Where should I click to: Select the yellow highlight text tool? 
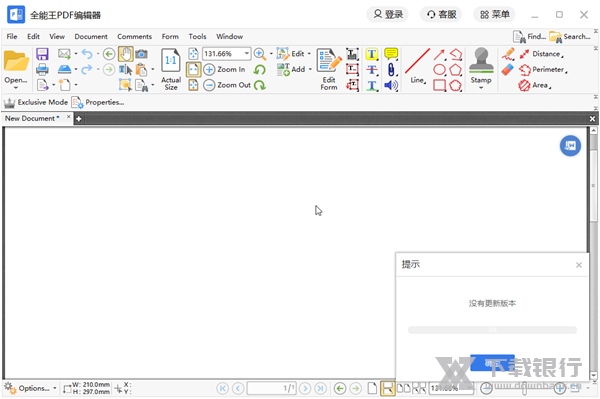click(372, 54)
